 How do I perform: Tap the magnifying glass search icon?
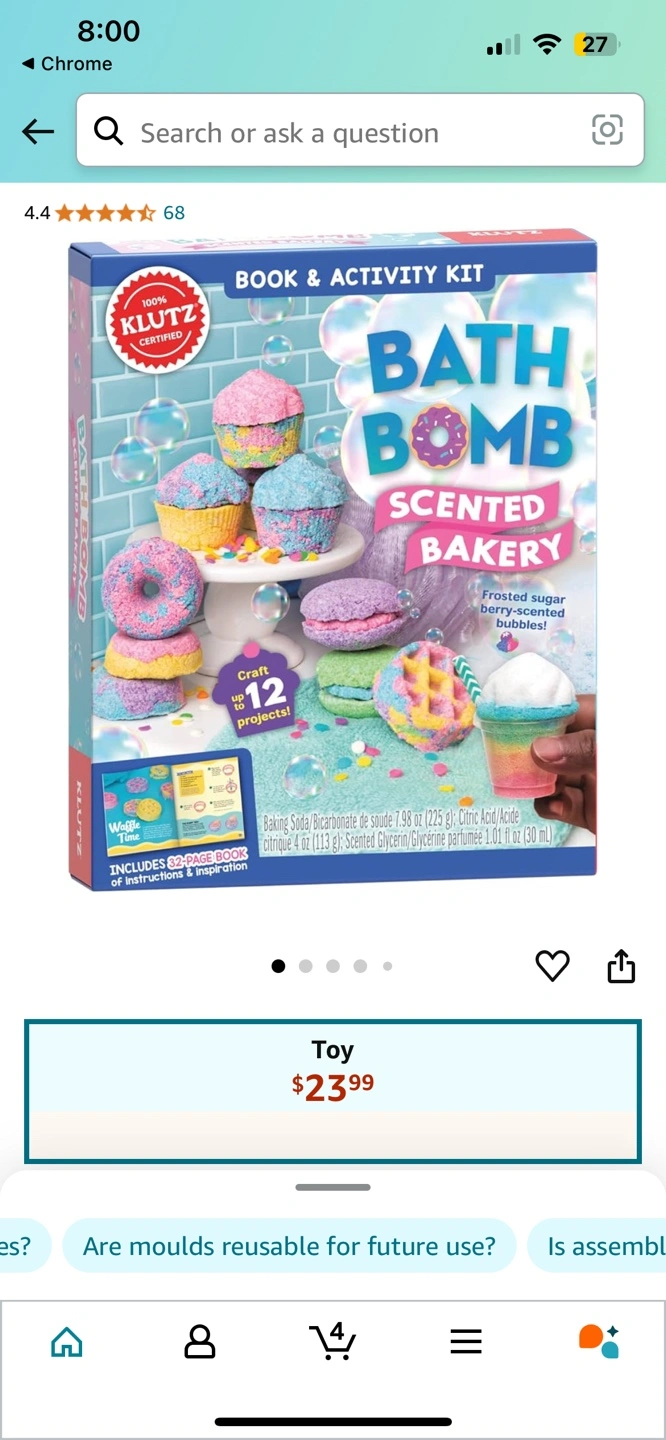108,130
